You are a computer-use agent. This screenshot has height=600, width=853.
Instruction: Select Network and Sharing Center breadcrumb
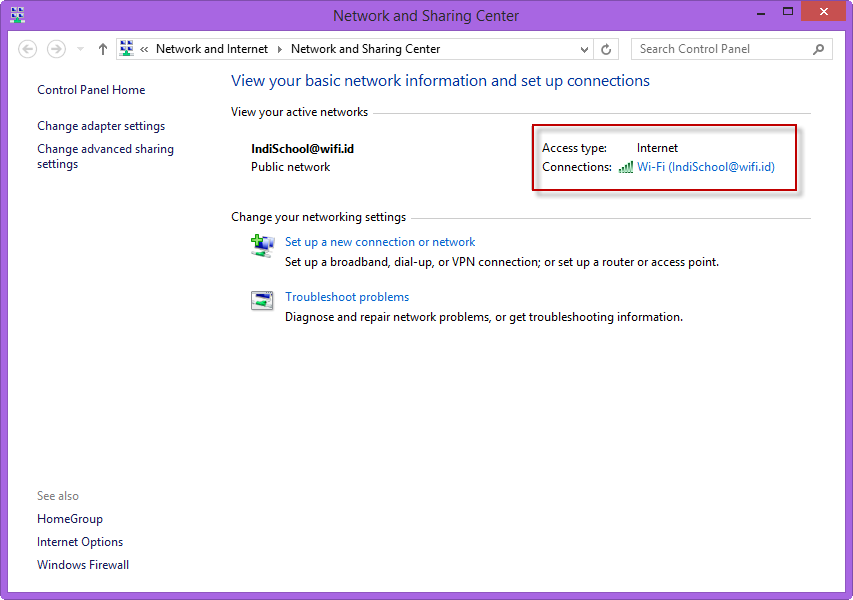(366, 49)
